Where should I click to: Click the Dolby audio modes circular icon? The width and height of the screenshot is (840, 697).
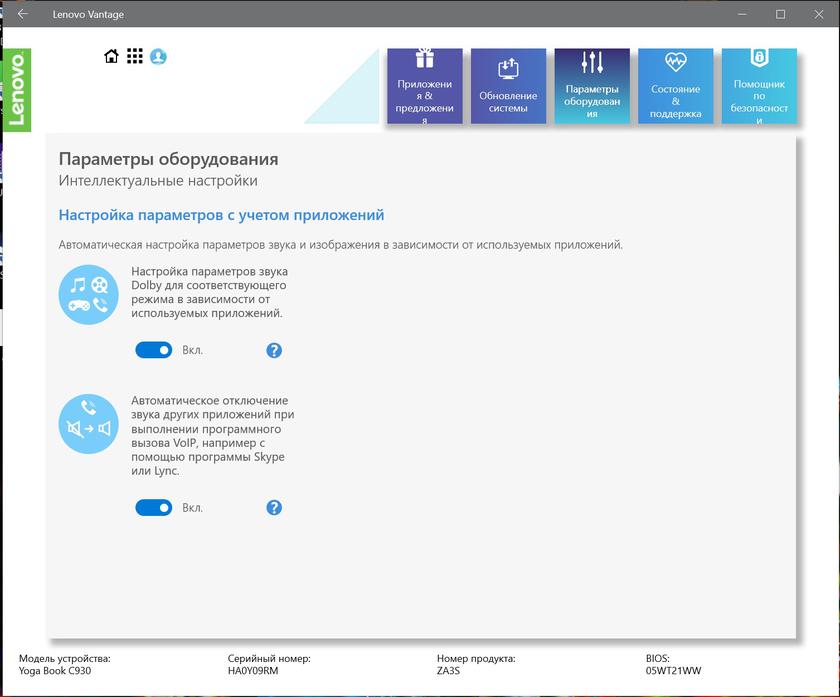pyautogui.click(x=89, y=294)
